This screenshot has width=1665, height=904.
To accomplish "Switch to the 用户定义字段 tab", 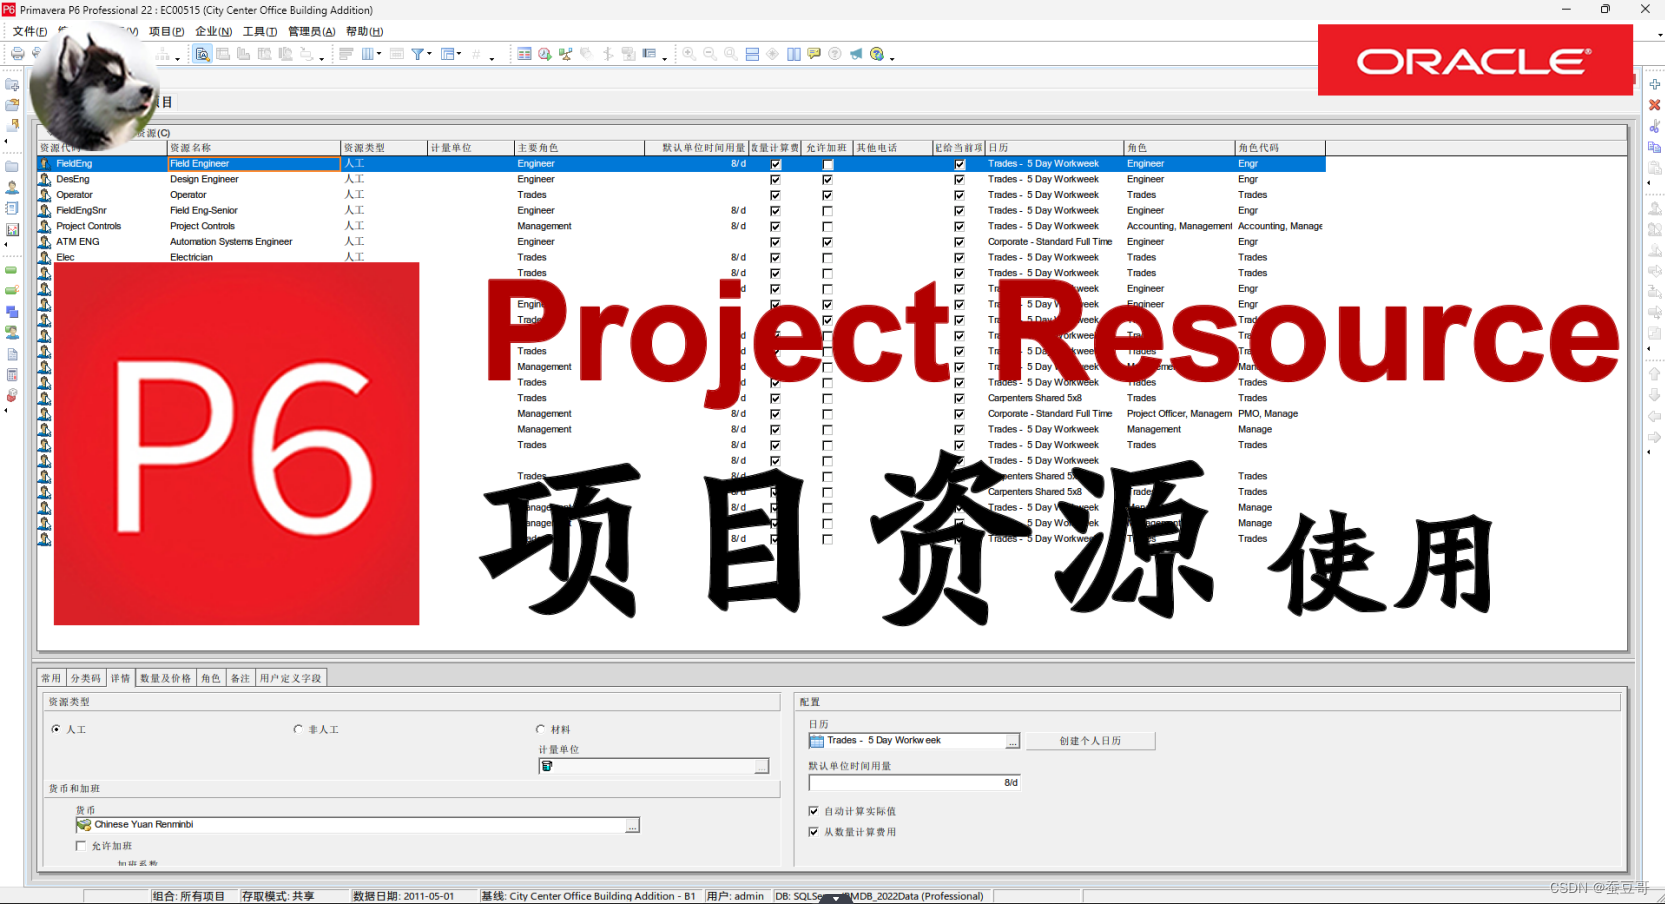I will (291, 678).
